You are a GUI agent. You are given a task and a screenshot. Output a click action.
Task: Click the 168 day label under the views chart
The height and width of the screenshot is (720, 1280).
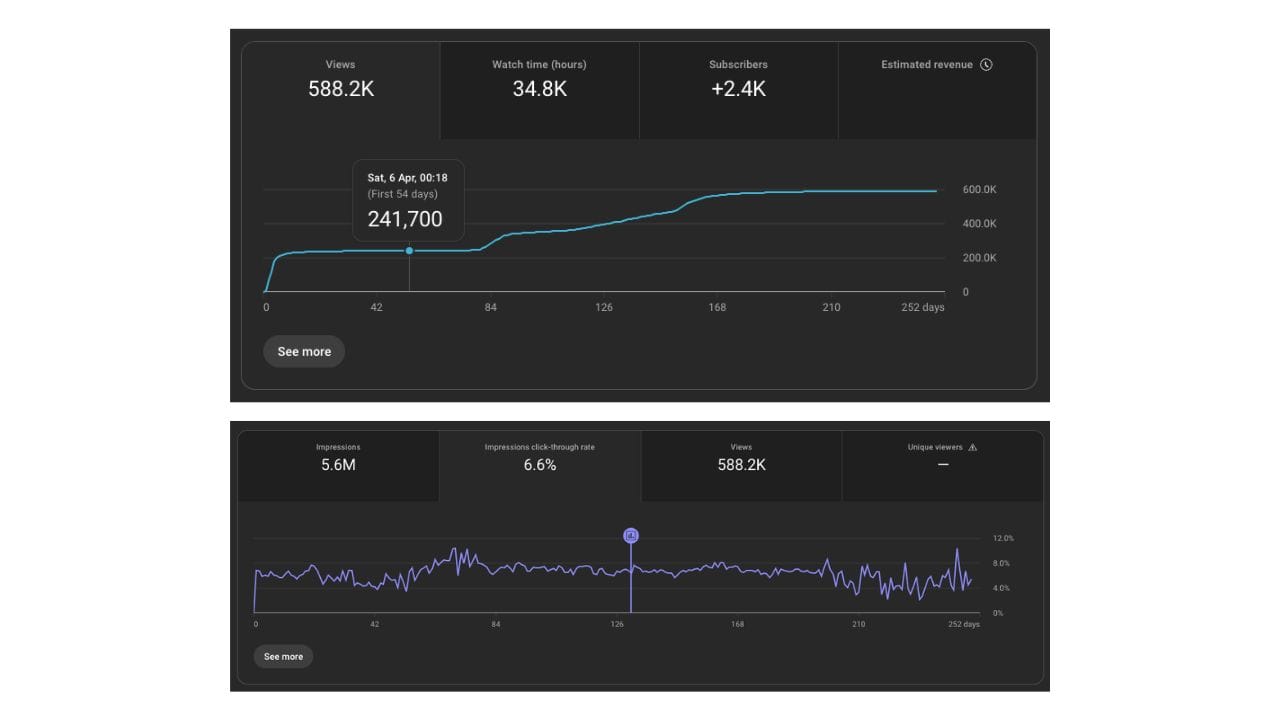(x=717, y=308)
